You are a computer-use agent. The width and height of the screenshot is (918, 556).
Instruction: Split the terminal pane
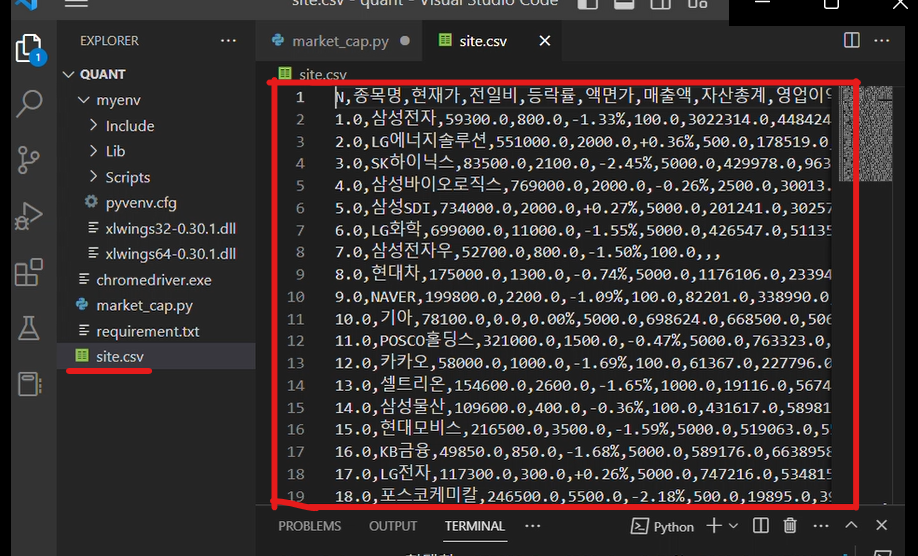[761, 526]
